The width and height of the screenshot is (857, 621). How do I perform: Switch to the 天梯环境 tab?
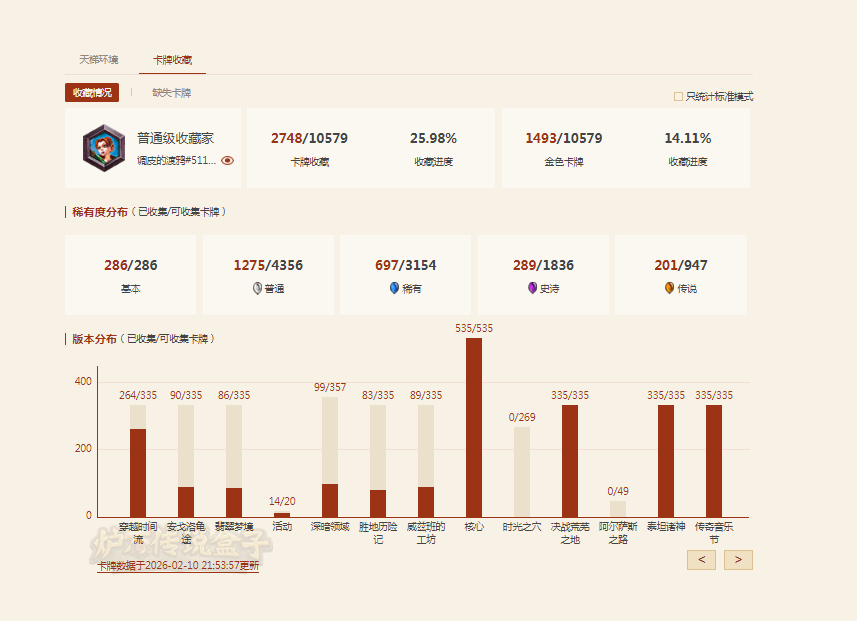[x=98, y=60]
